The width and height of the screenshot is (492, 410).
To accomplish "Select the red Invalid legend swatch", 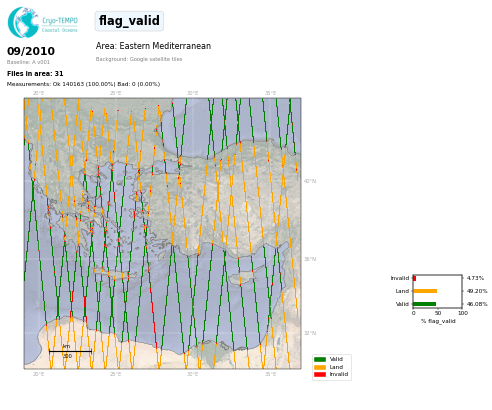I will tap(320, 374).
